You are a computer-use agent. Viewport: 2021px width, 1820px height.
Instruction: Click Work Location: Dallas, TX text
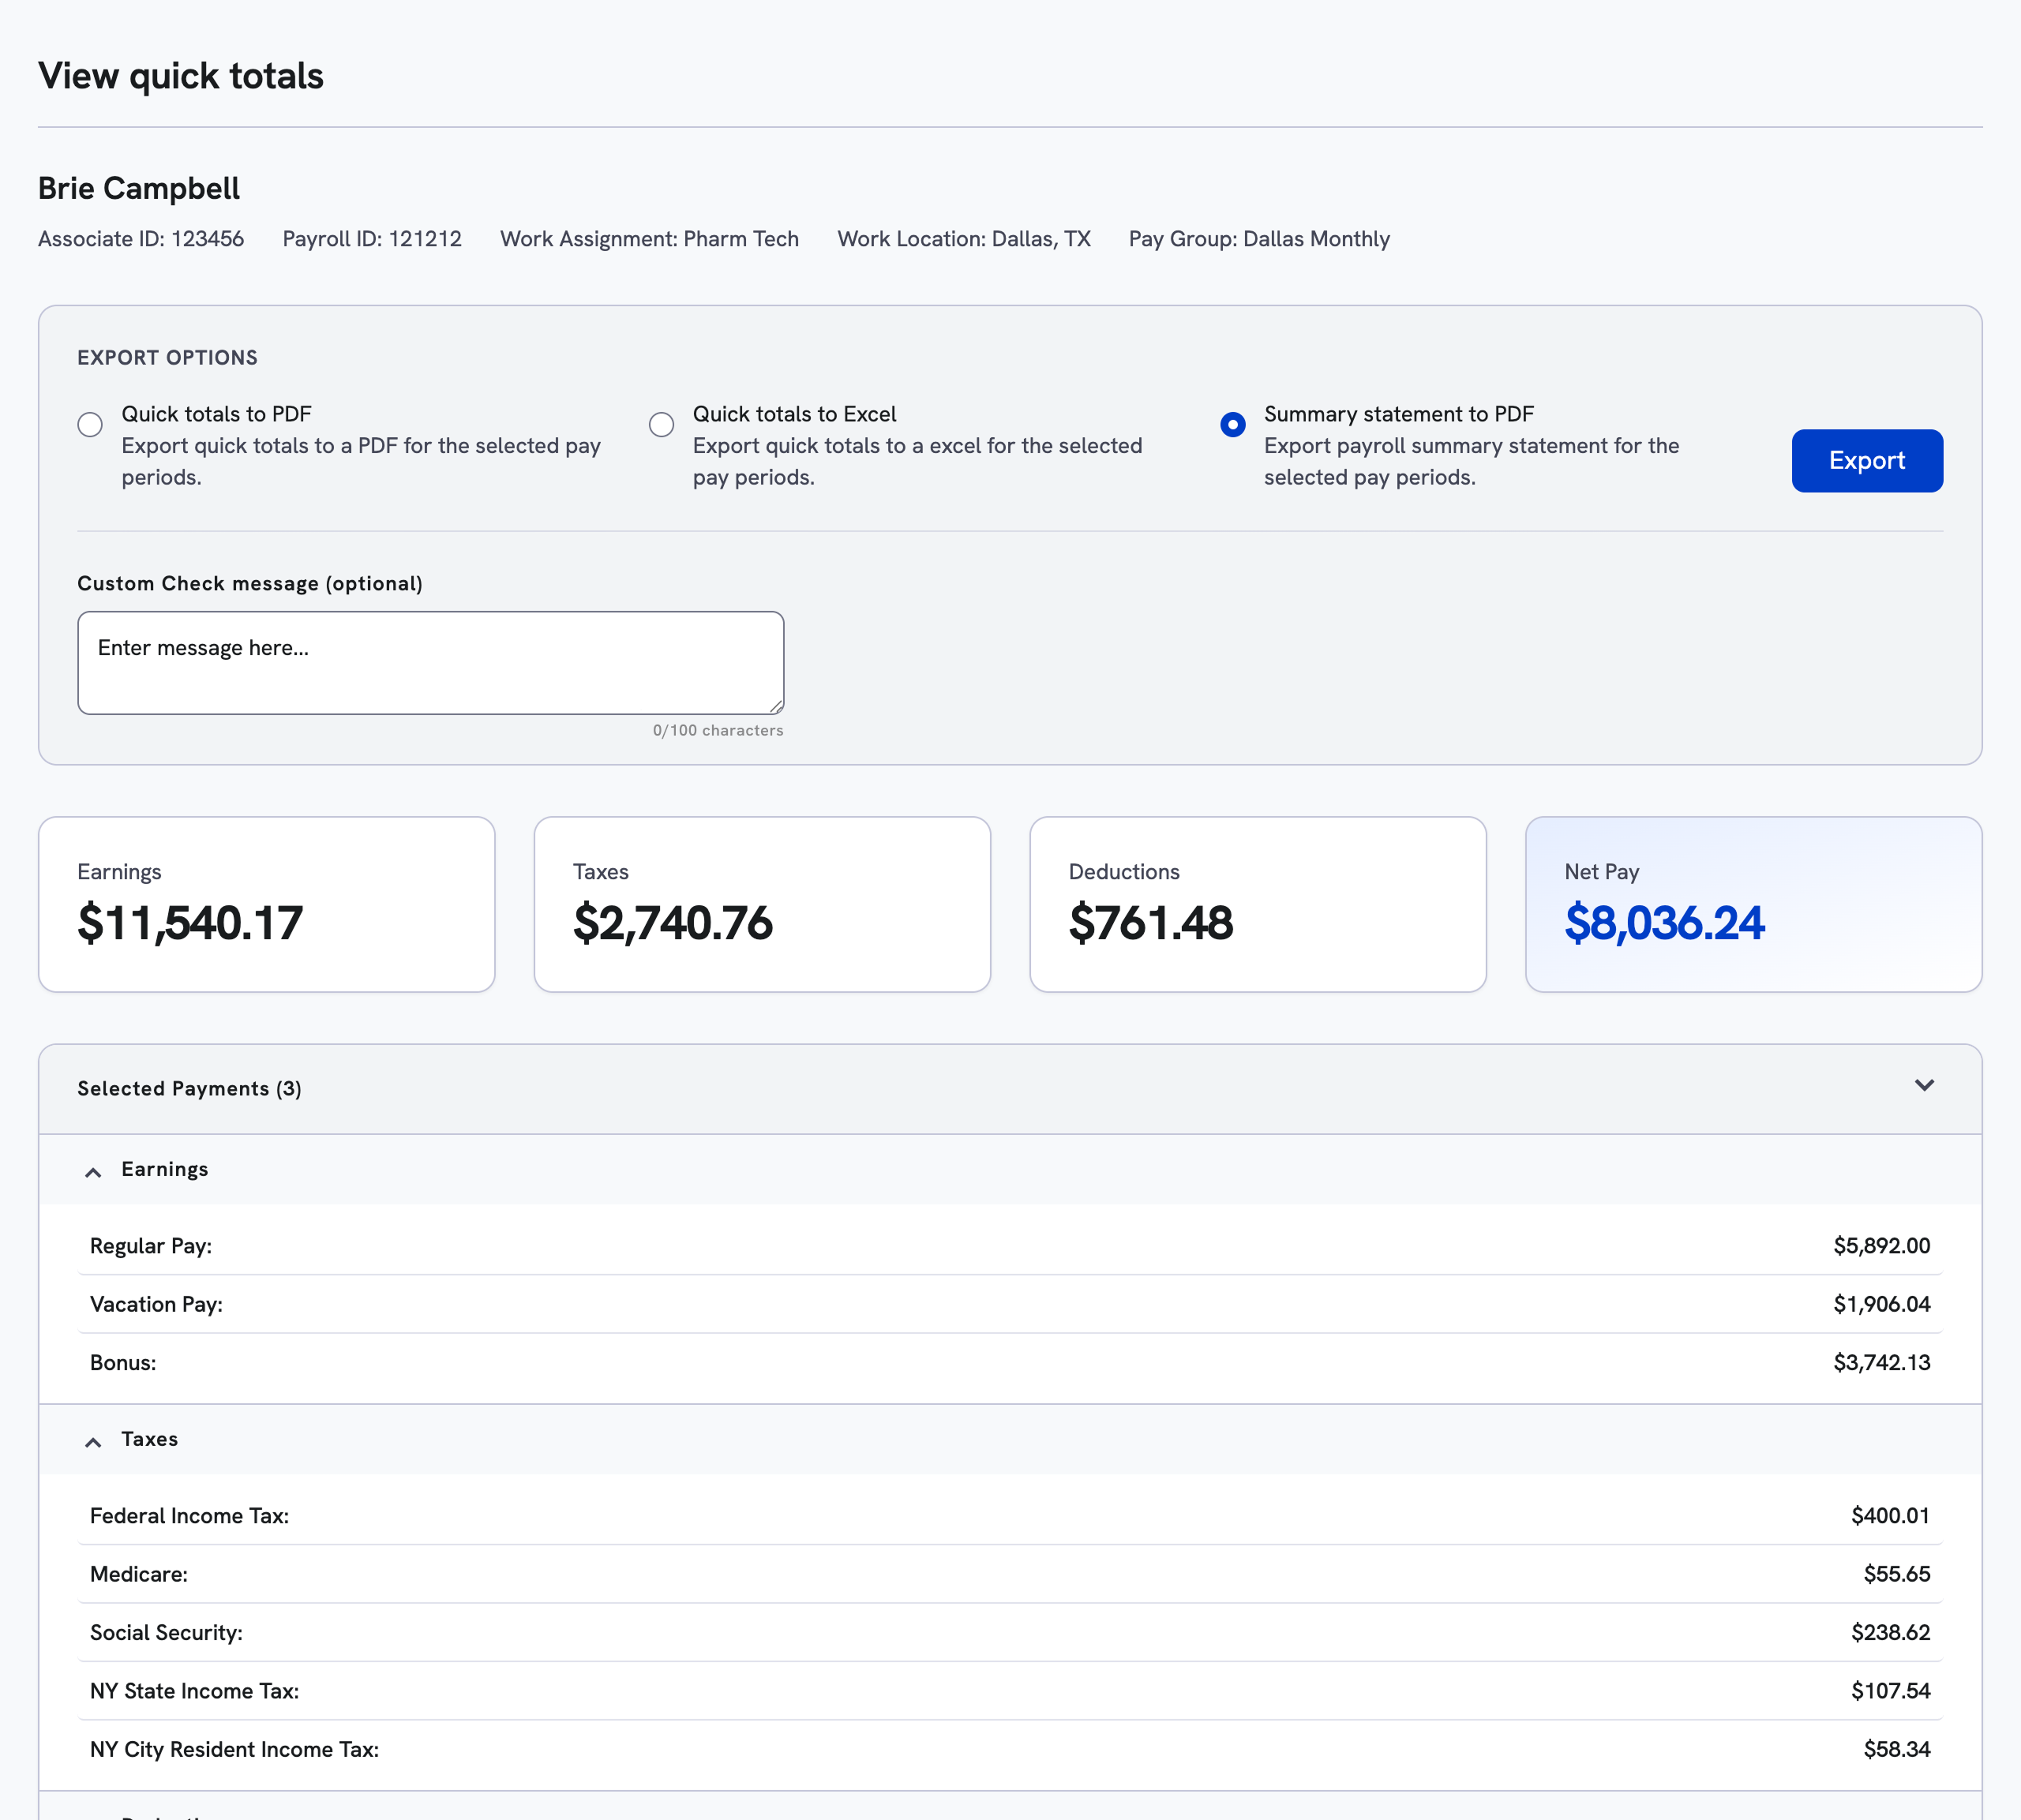click(x=963, y=239)
